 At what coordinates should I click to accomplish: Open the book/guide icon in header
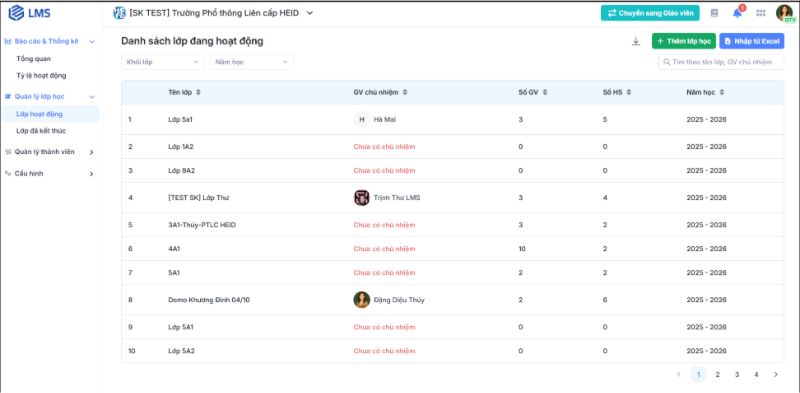(x=714, y=13)
